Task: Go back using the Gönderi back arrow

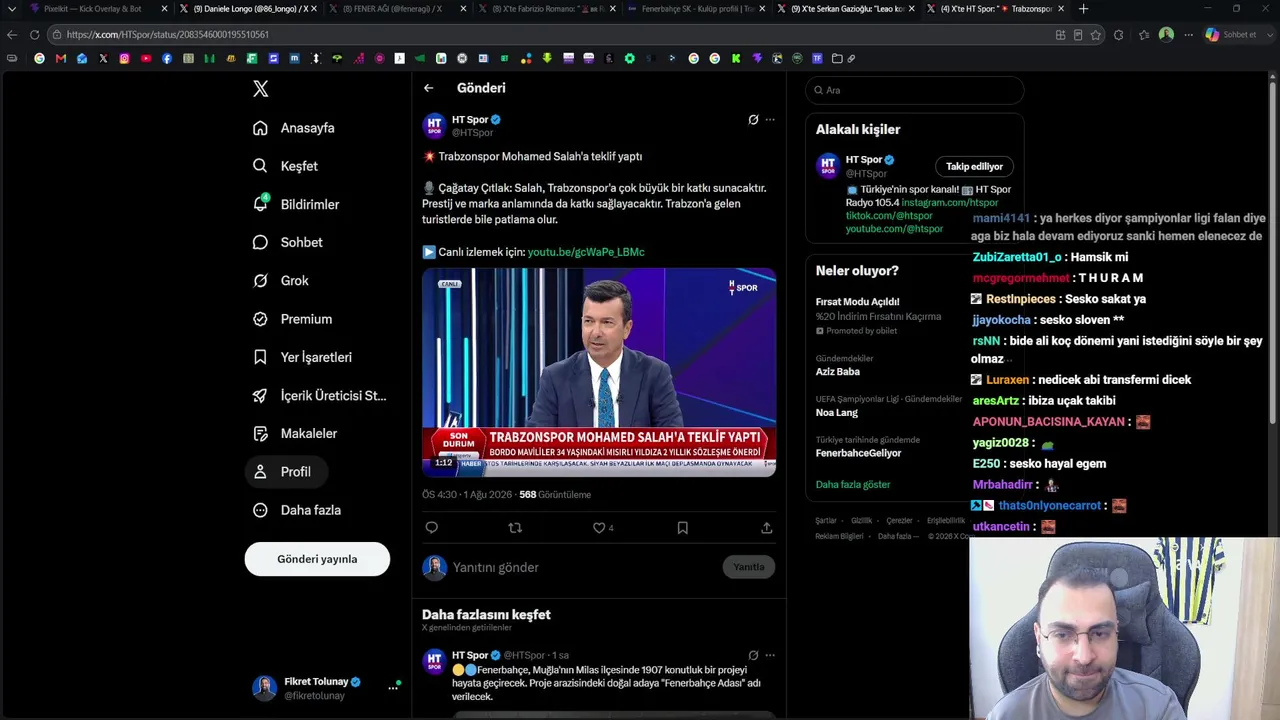Action: click(428, 88)
